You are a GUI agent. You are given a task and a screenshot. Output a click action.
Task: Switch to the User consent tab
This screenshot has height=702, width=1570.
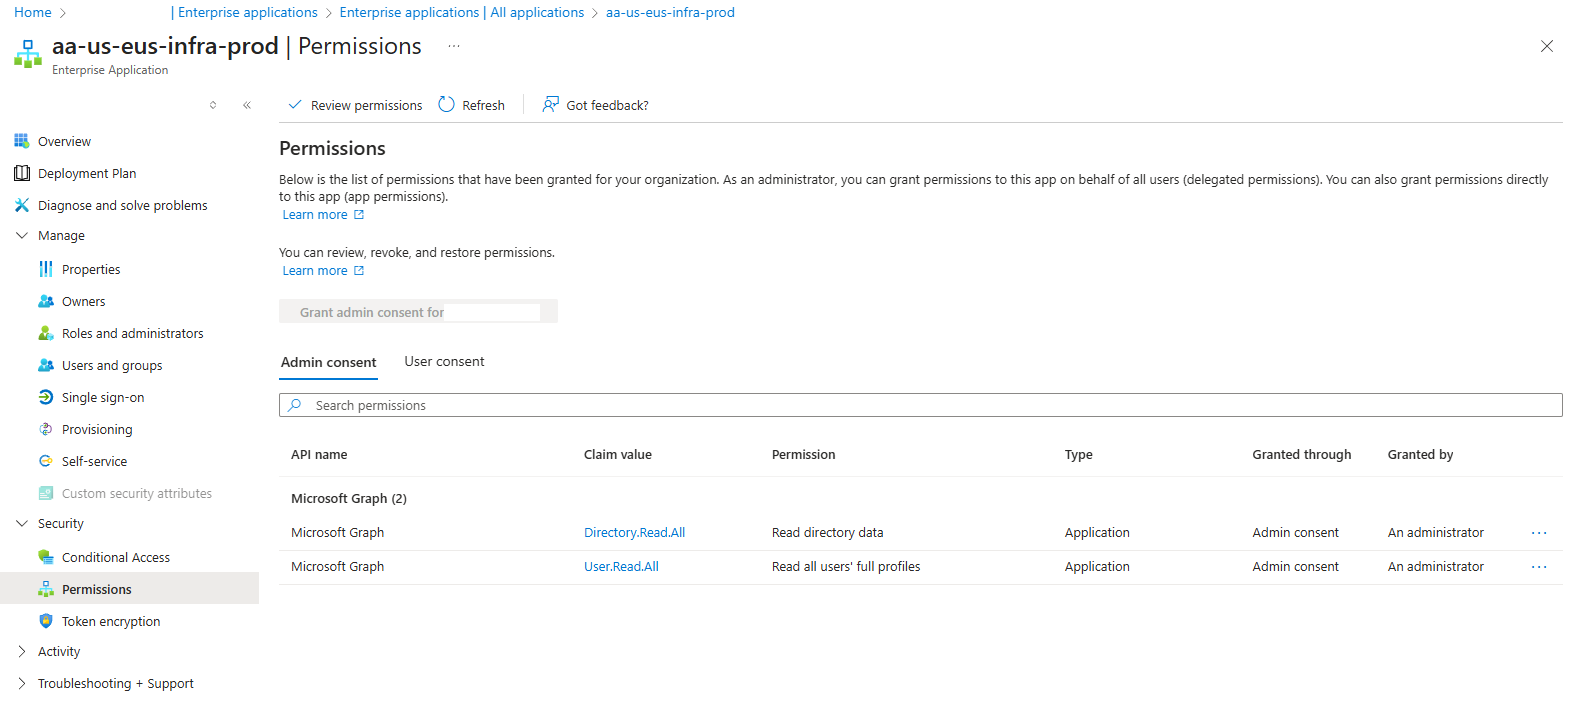pos(444,362)
